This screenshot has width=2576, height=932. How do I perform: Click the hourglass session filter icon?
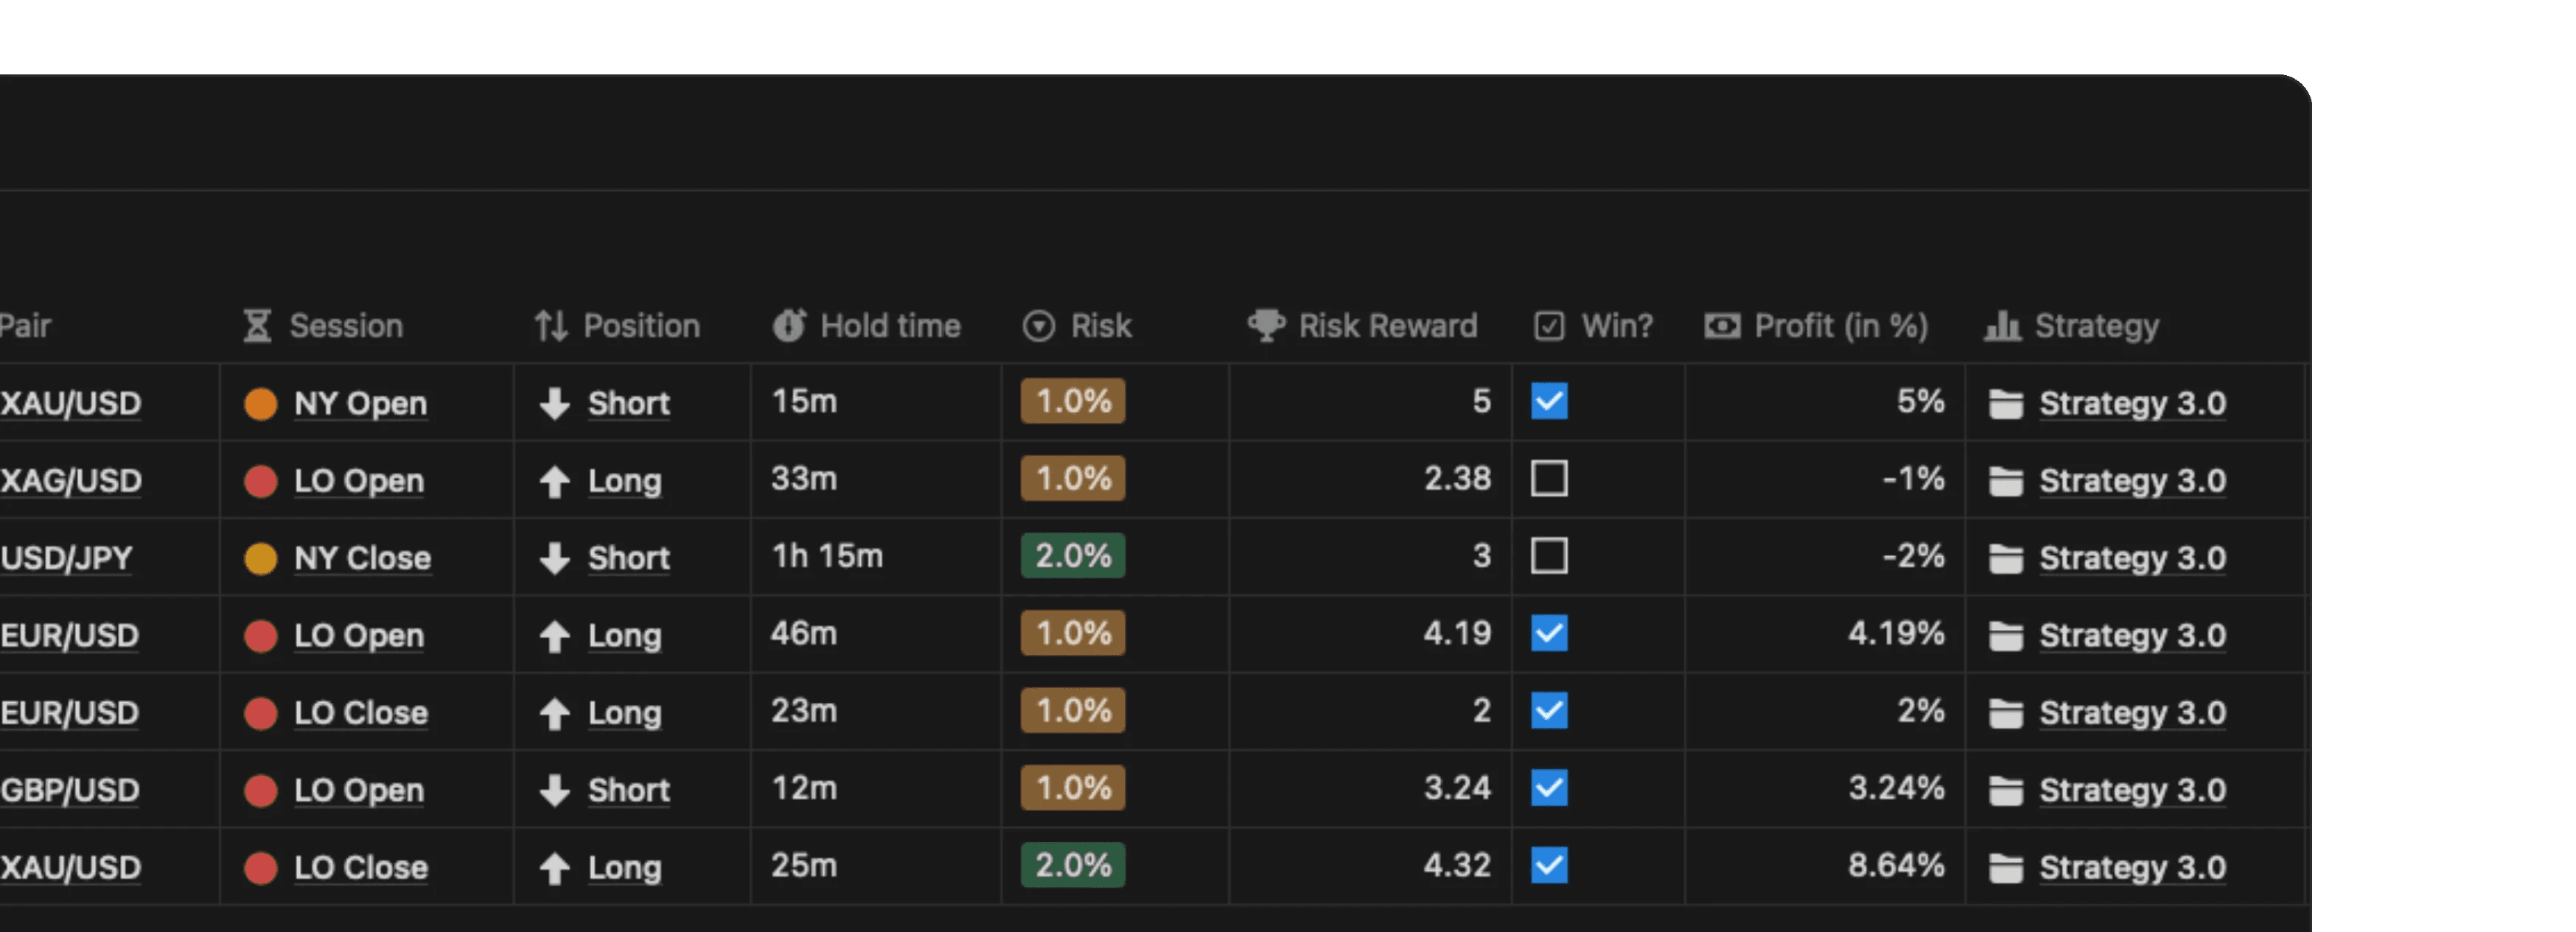(254, 325)
